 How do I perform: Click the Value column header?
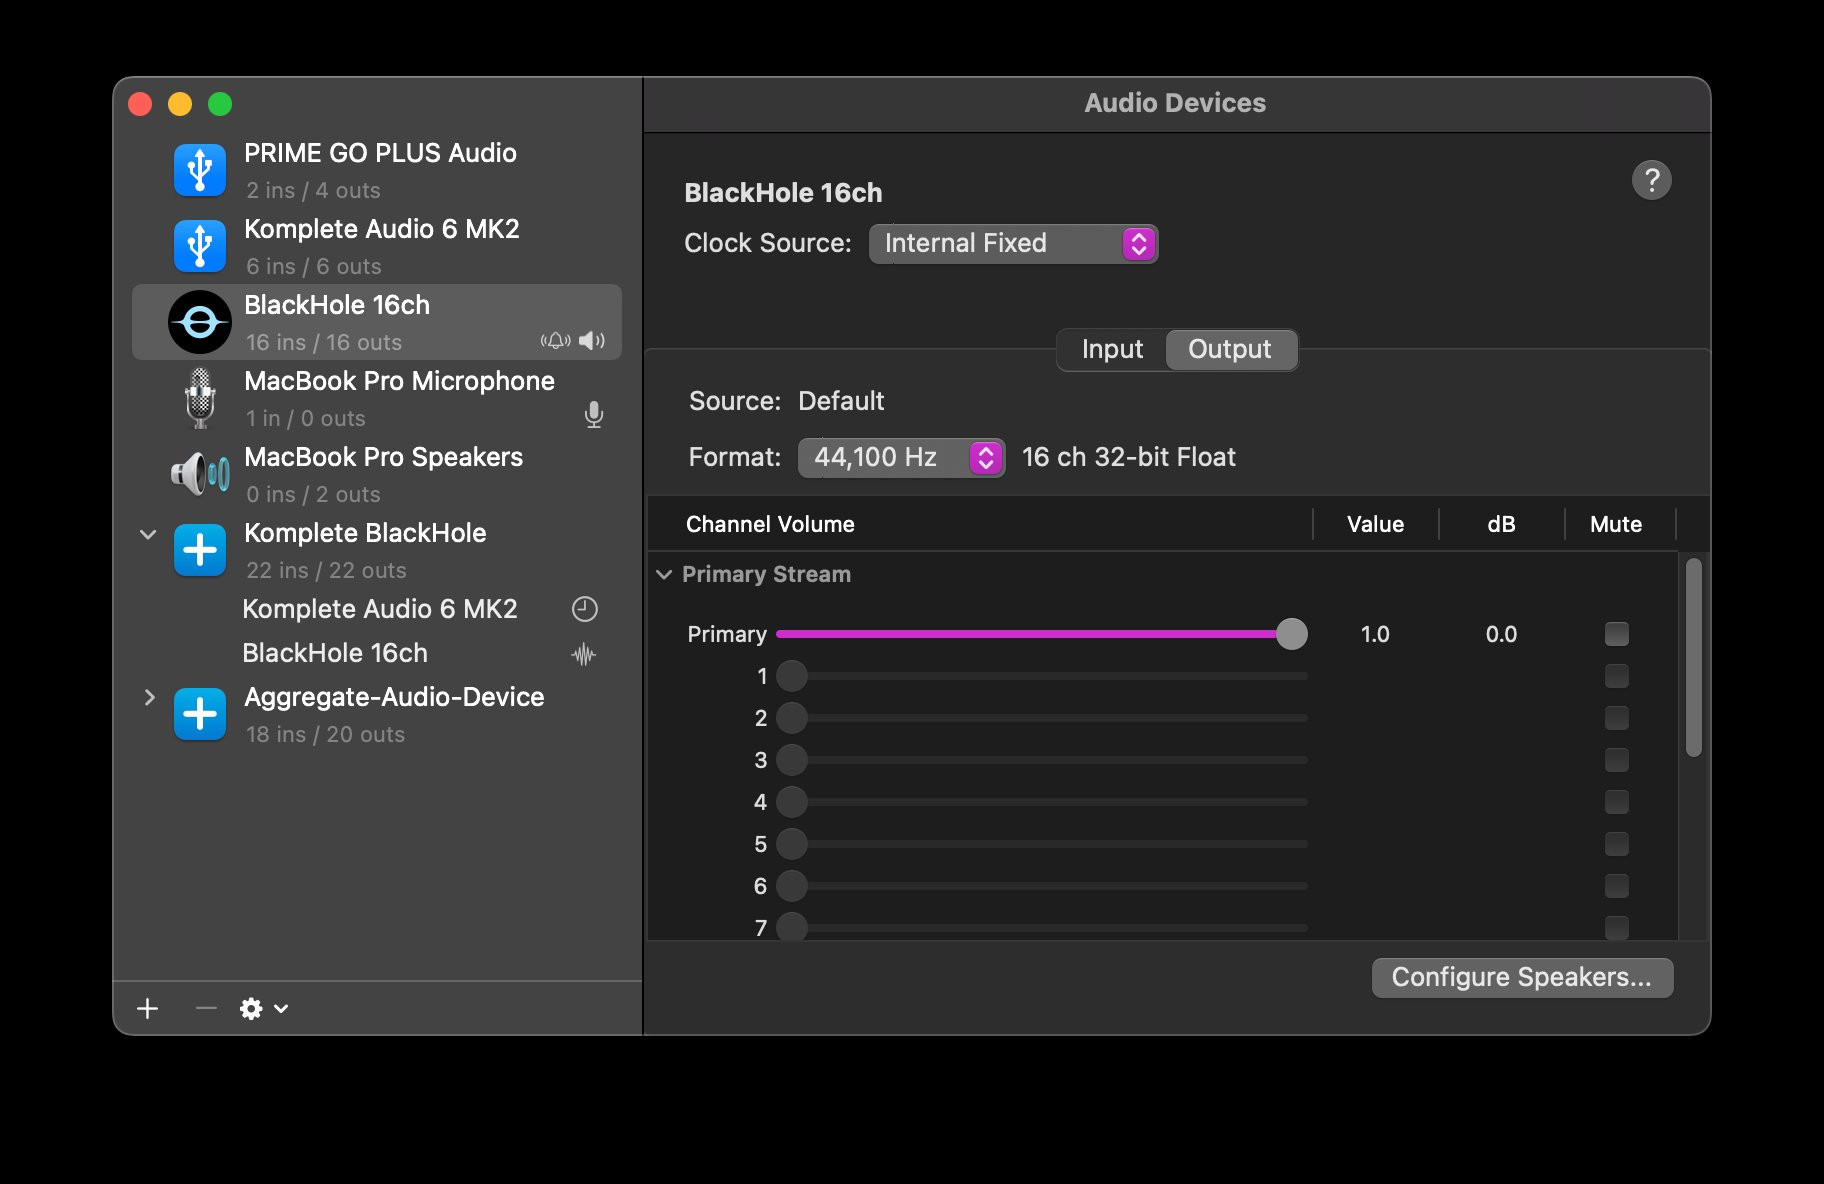tap(1375, 524)
